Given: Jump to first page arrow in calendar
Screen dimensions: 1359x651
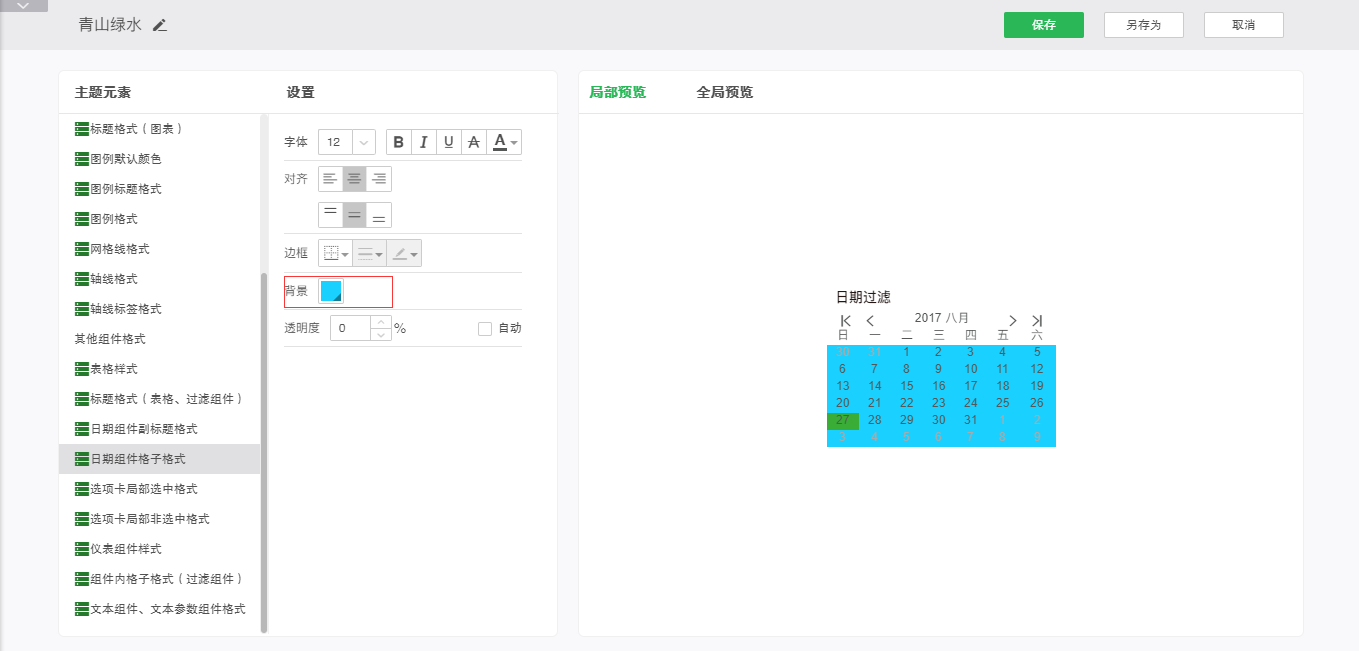Looking at the screenshot, I should (845, 320).
